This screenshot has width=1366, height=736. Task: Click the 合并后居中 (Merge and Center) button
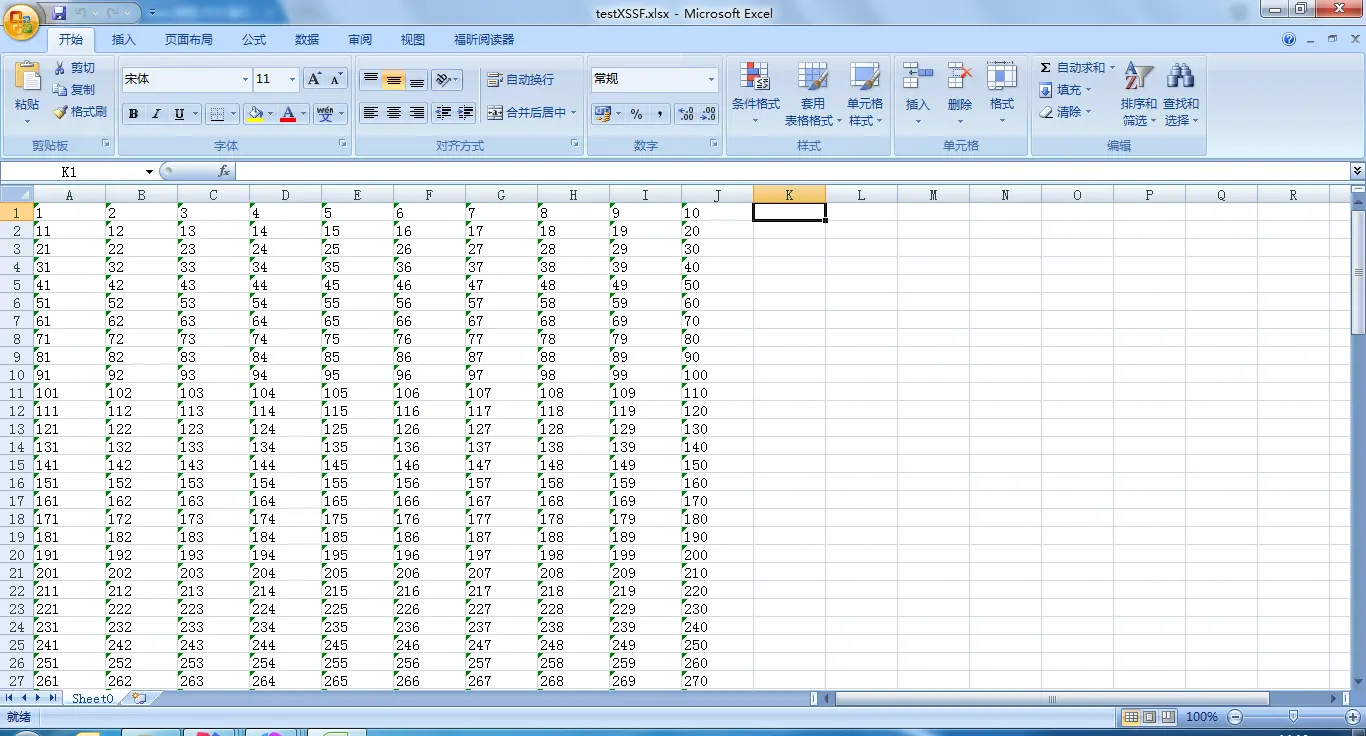[x=532, y=113]
